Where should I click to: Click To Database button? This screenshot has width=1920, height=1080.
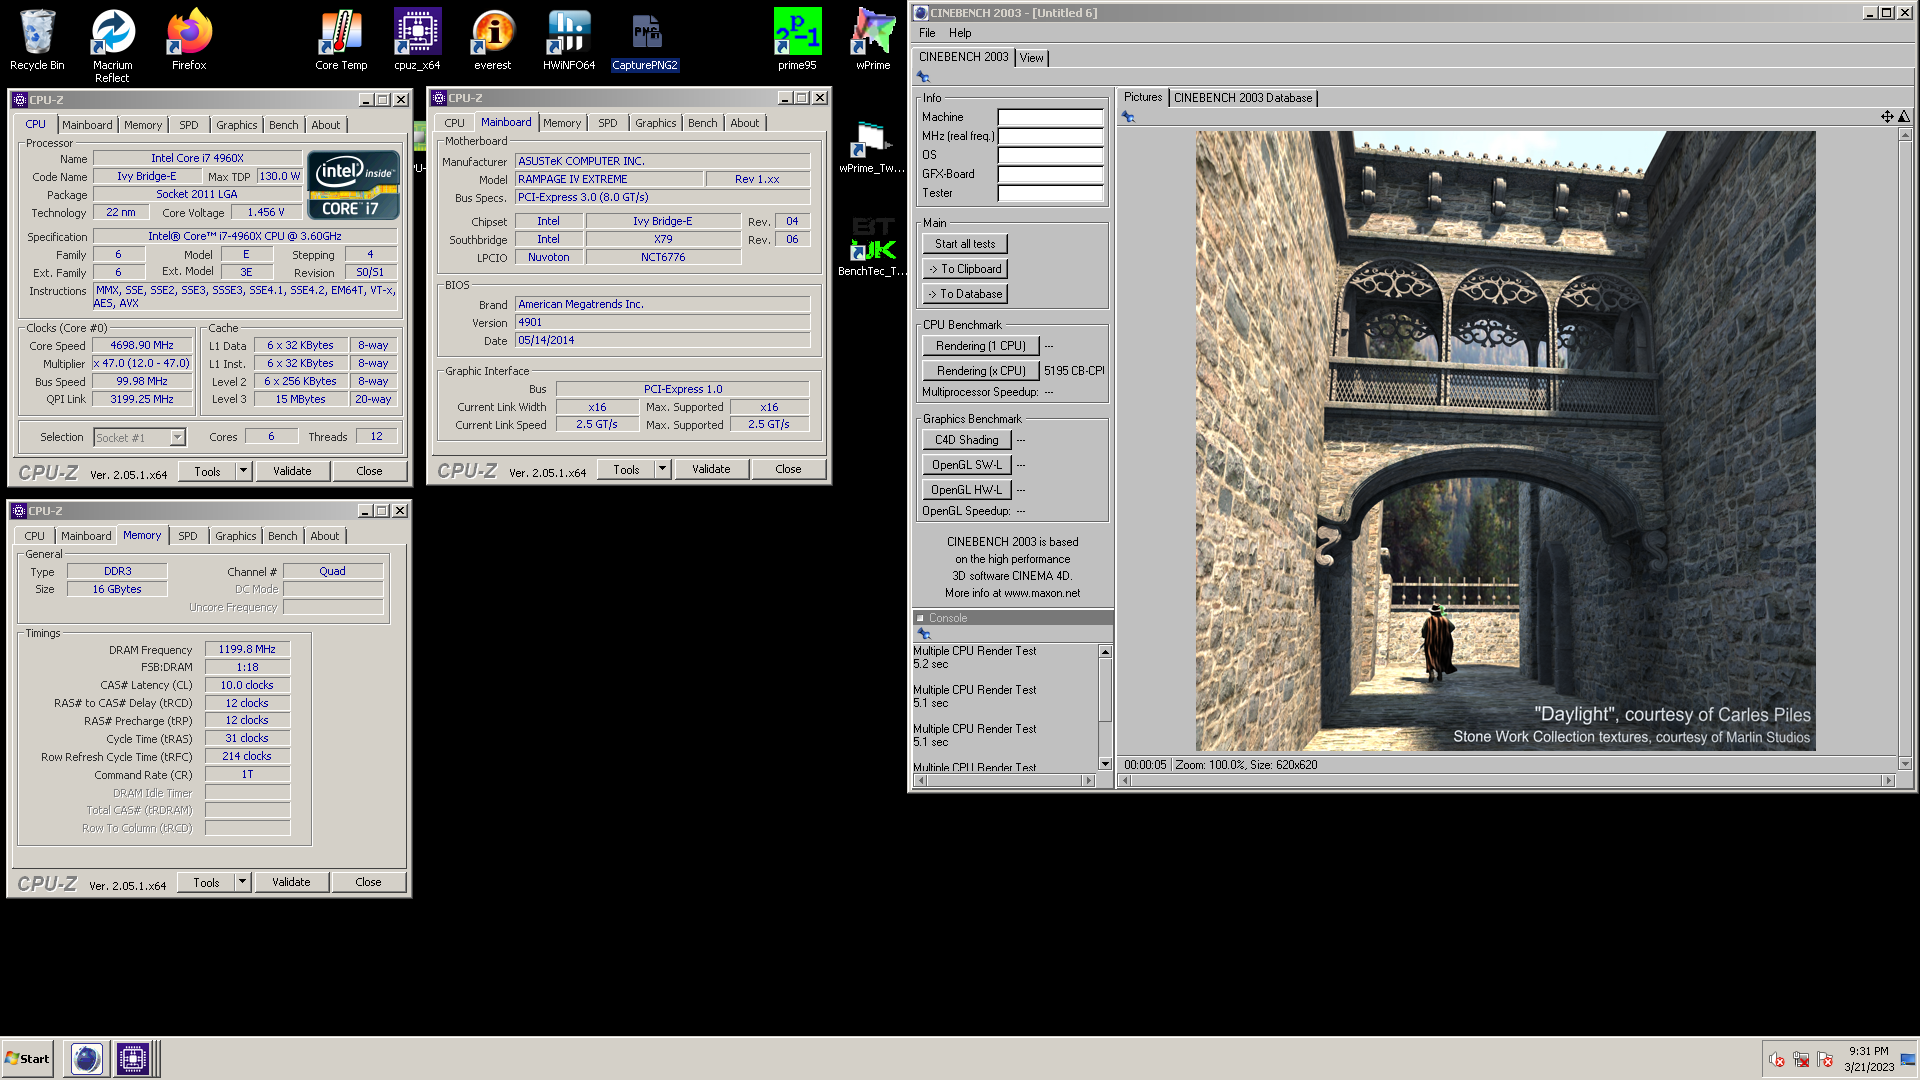pyautogui.click(x=965, y=294)
